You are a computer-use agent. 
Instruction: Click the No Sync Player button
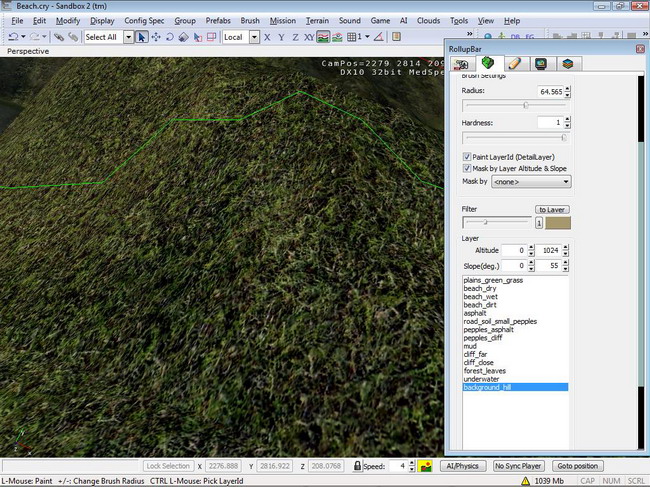point(518,466)
